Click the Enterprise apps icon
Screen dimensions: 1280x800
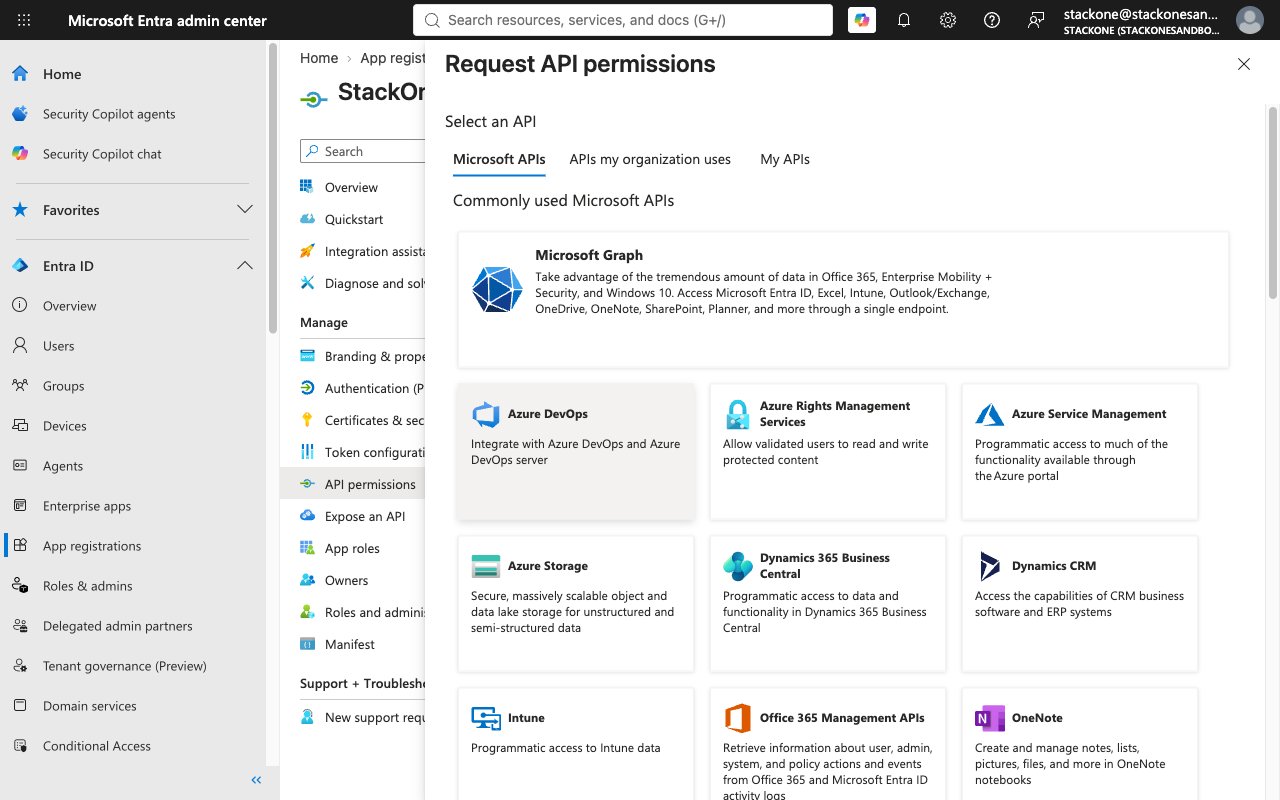[x=20, y=506]
